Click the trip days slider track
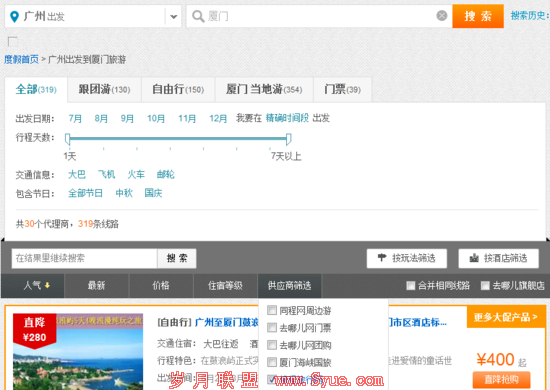The image size is (550, 390). (178, 139)
